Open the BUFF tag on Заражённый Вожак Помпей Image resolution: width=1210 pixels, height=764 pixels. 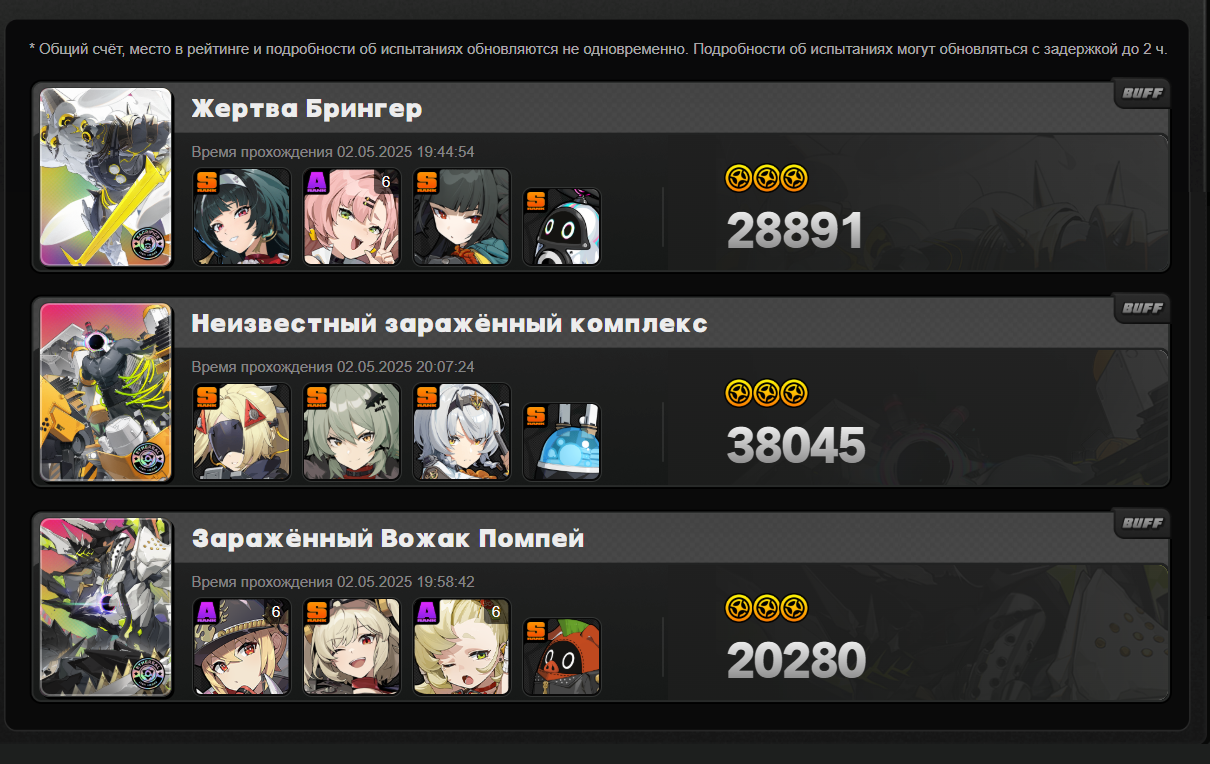1142,523
